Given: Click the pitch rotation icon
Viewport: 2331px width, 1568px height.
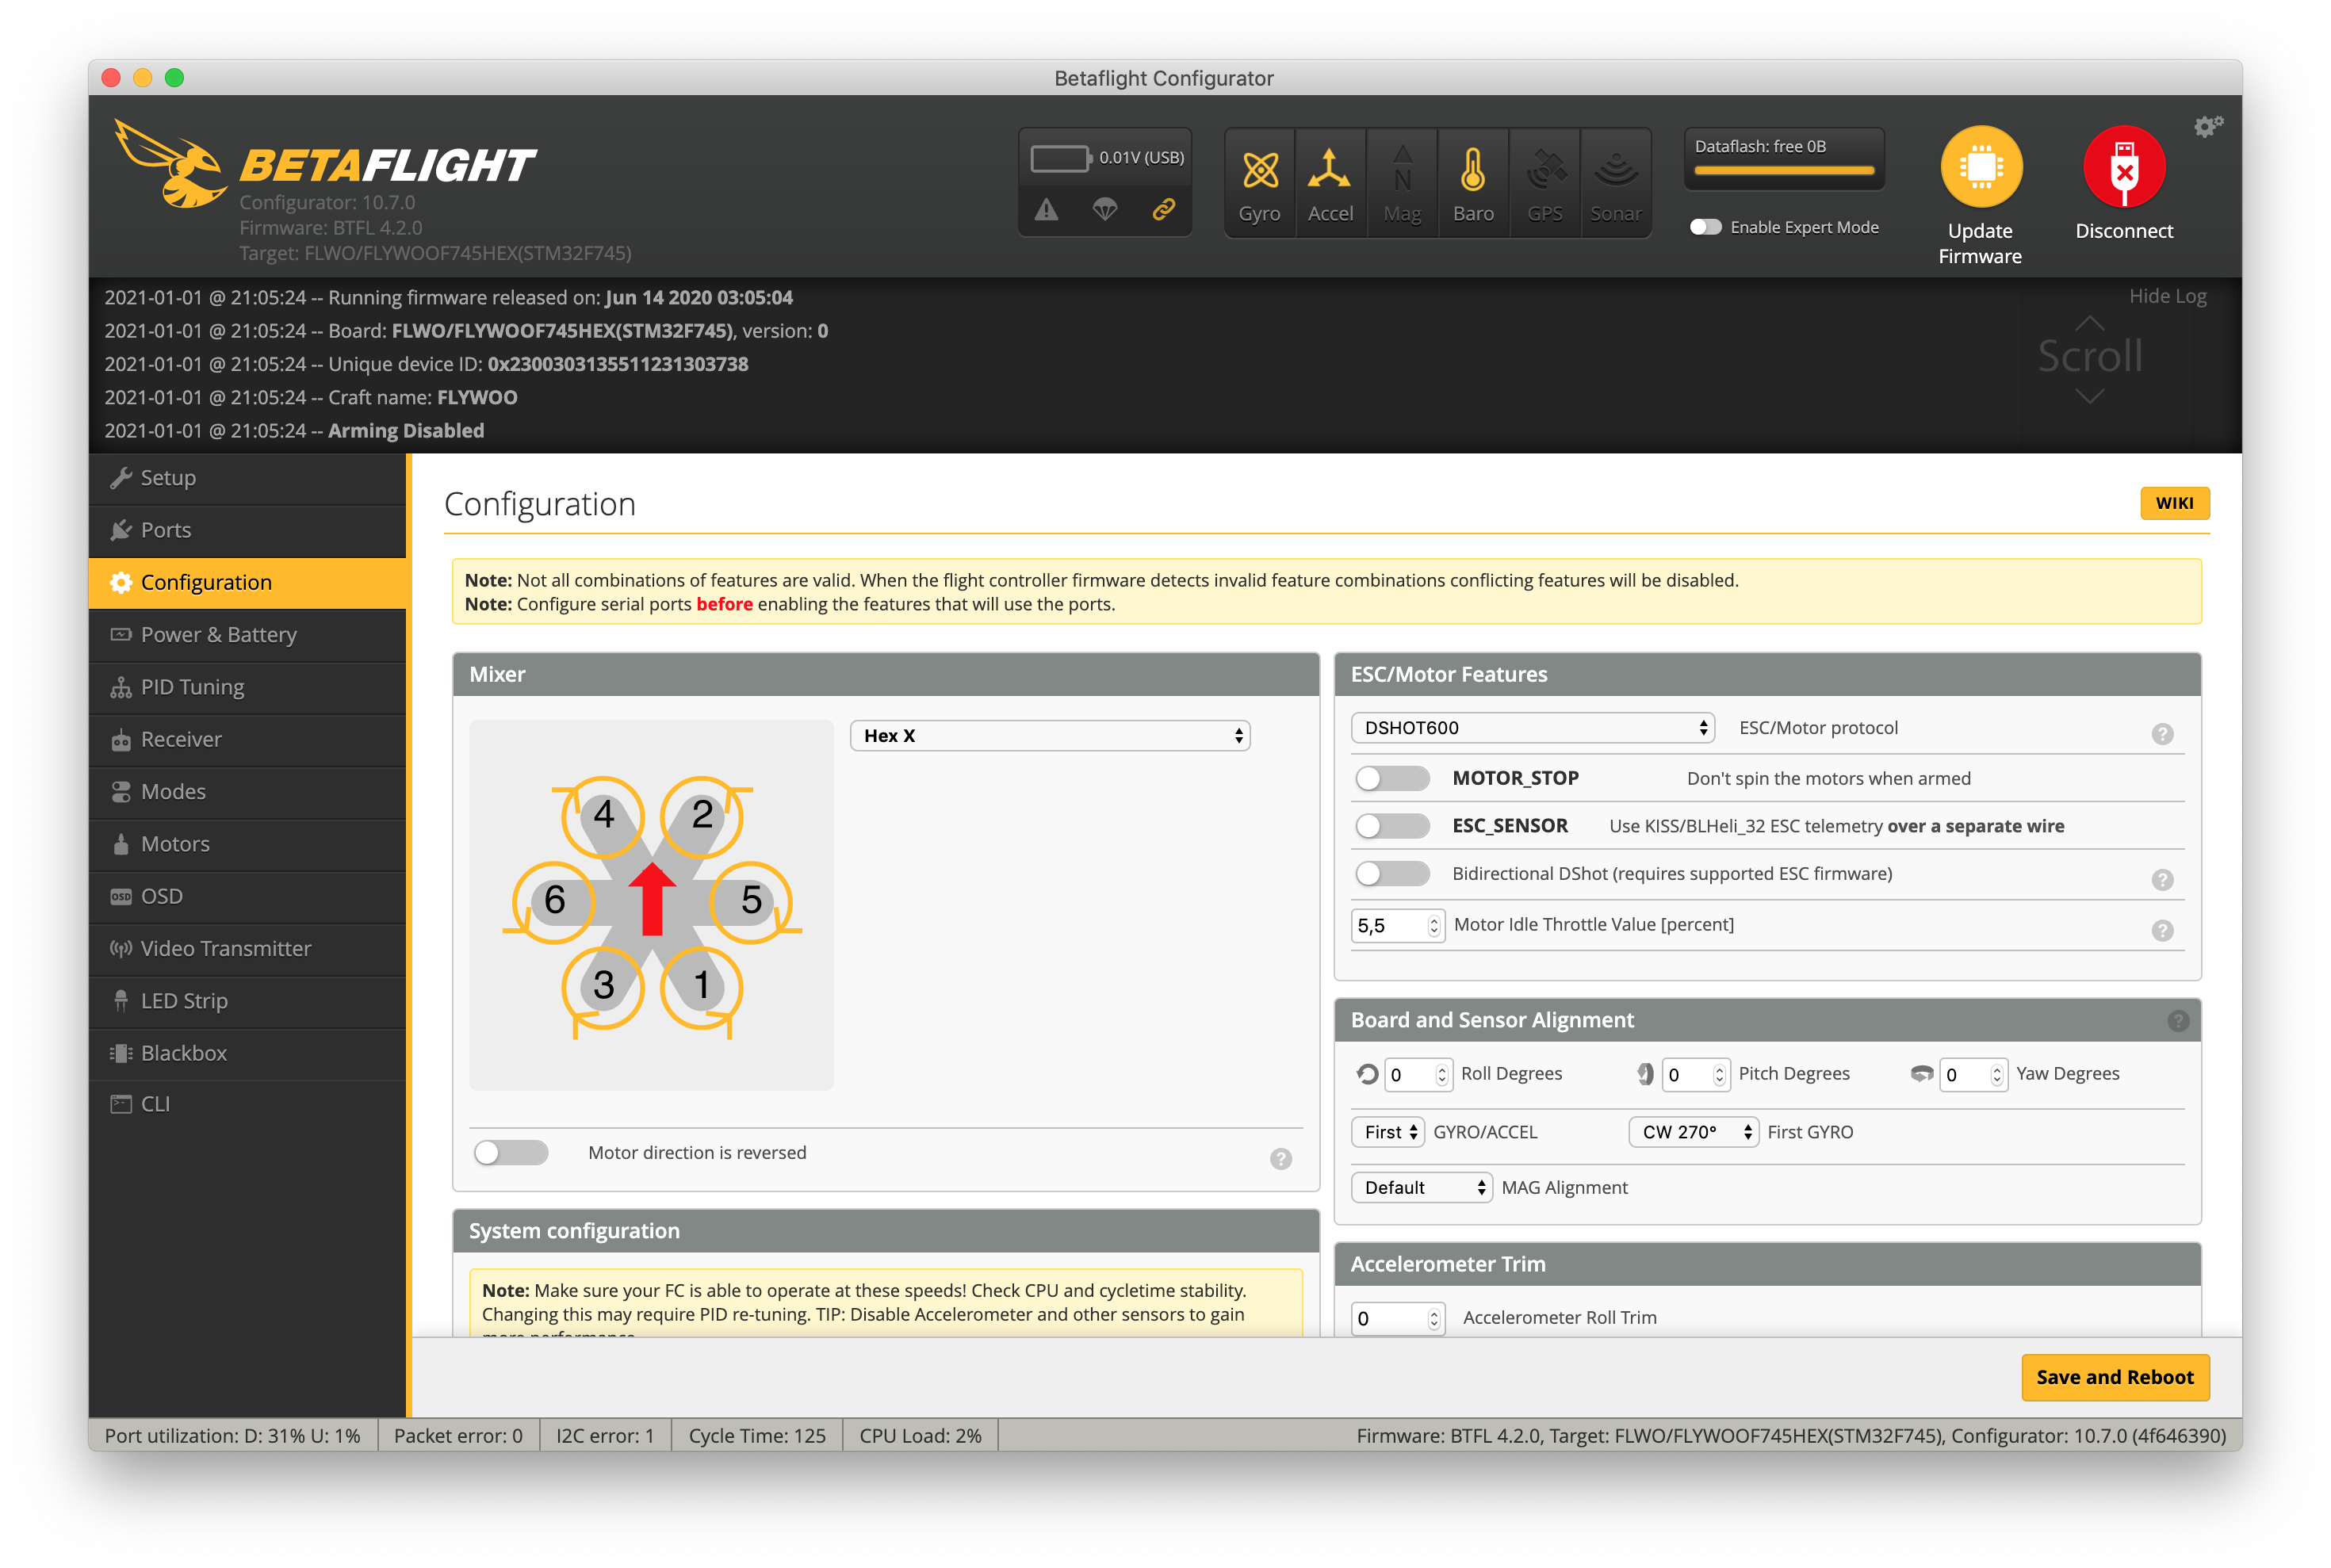Looking at the screenshot, I should click(1645, 1074).
